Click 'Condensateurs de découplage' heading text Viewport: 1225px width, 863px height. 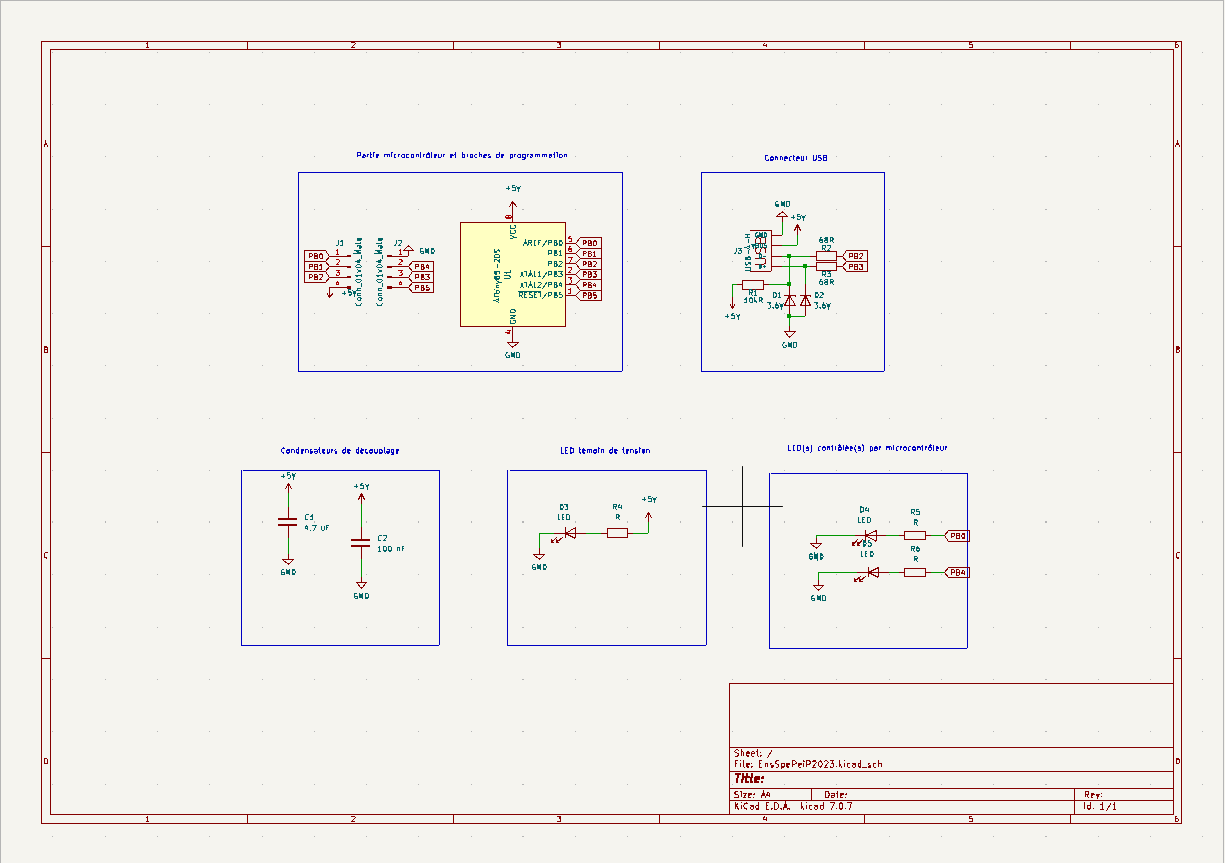click(x=340, y=451)
